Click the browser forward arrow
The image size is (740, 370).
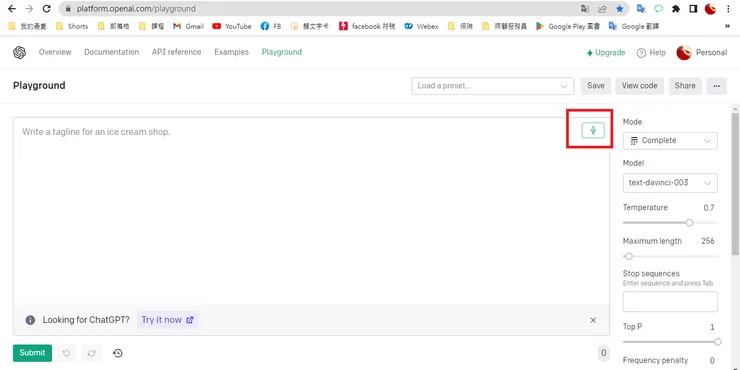[29, 8]
